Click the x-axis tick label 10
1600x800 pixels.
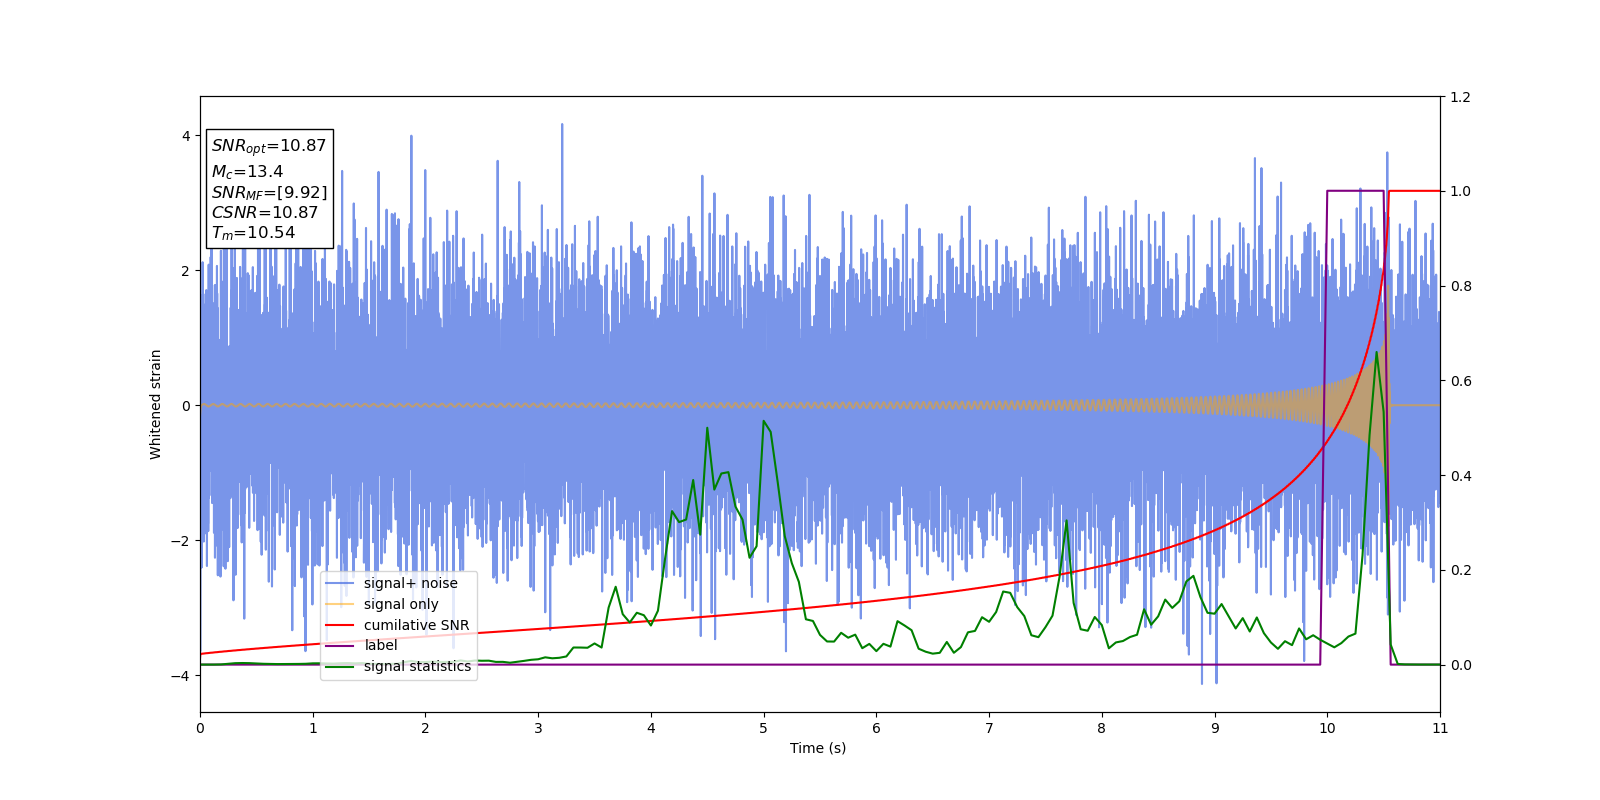pyautogui.click(x=1327, y=728)
